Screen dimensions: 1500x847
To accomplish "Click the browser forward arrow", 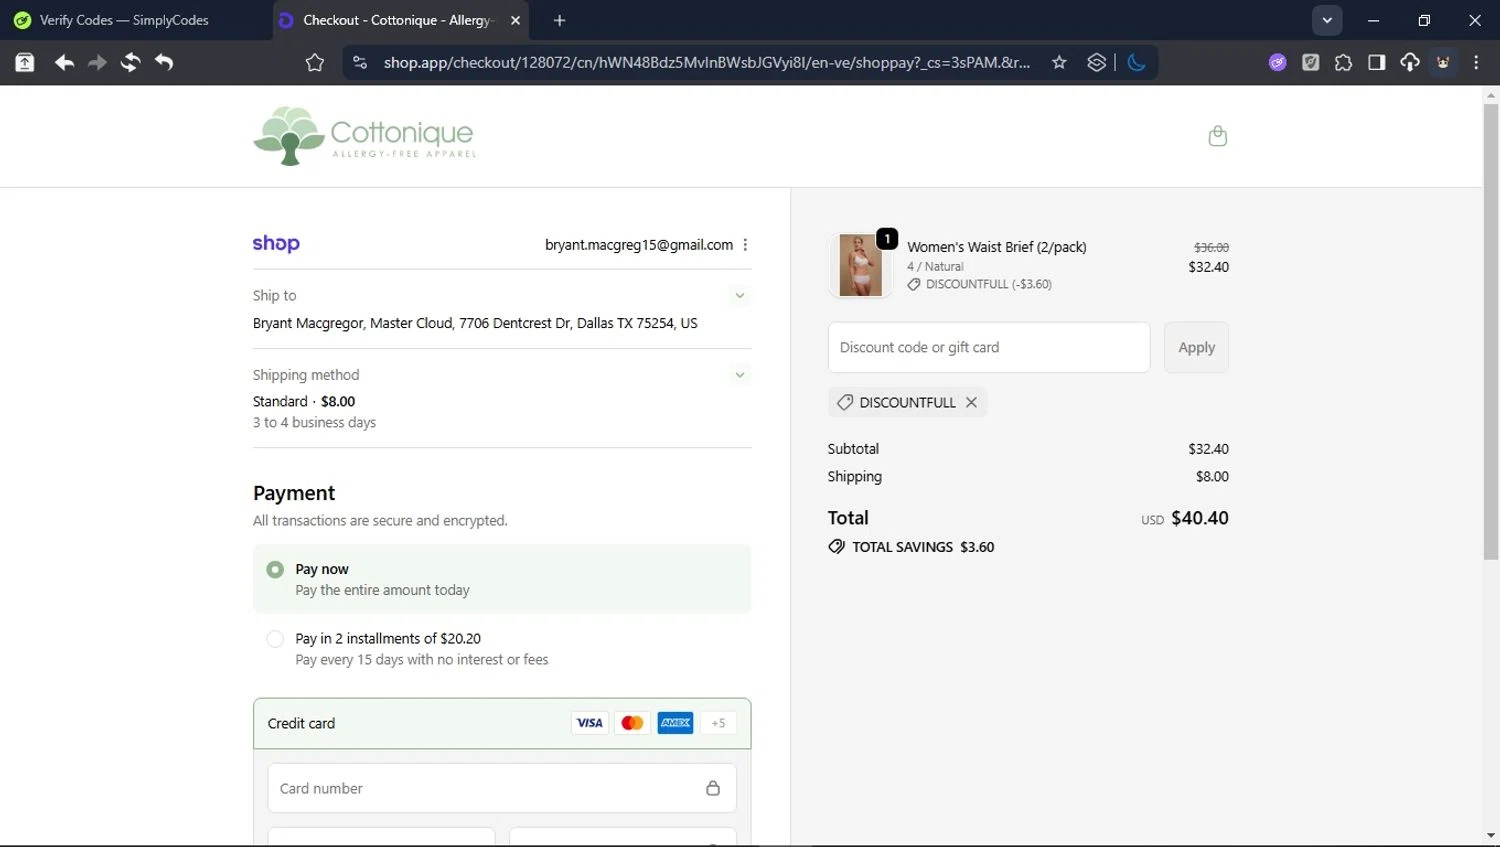I will 97,62.
